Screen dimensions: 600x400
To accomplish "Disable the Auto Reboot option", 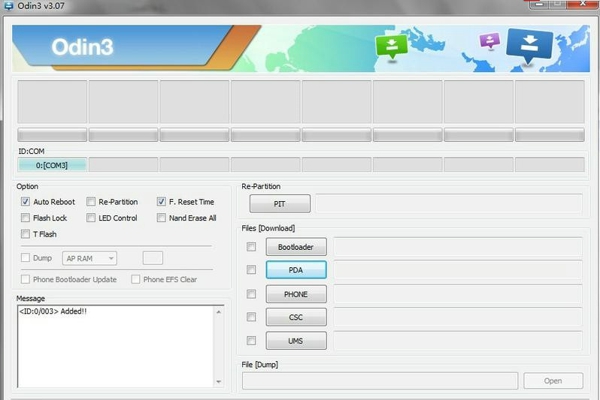I will click(x=25, y=202).
